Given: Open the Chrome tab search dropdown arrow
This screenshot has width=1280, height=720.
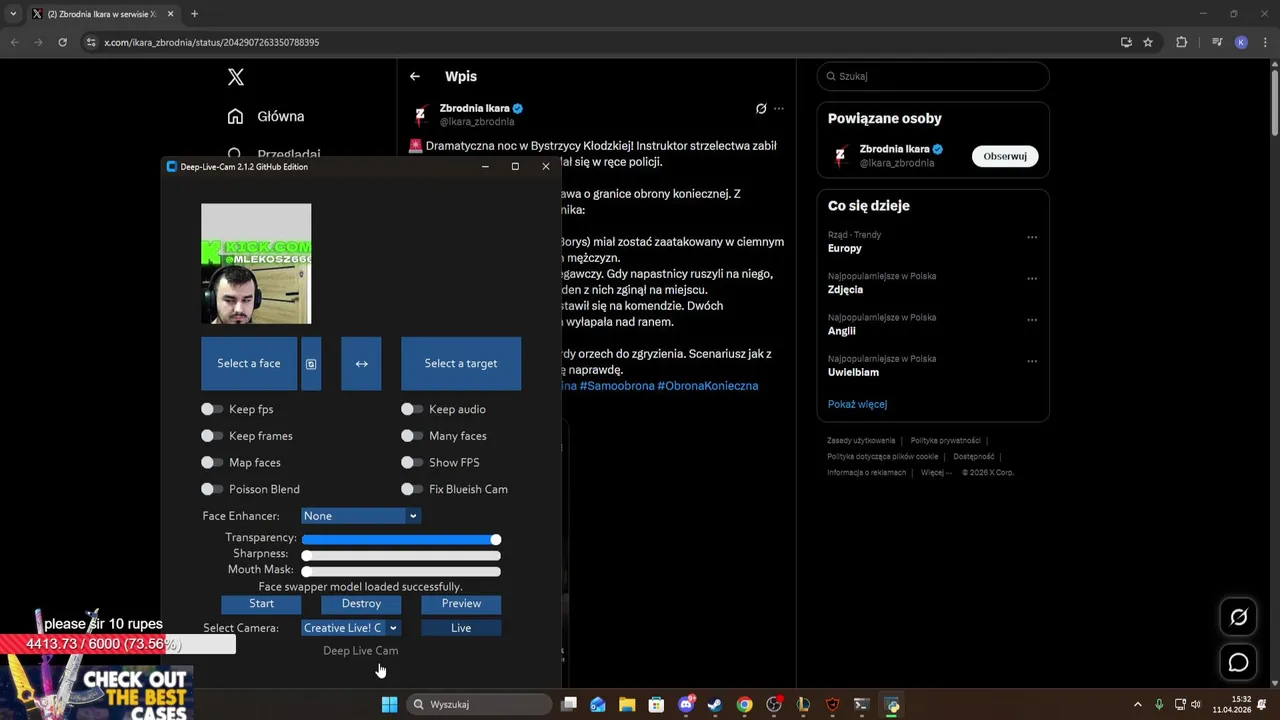Looking at the screenshot, I should coord(13,14).
